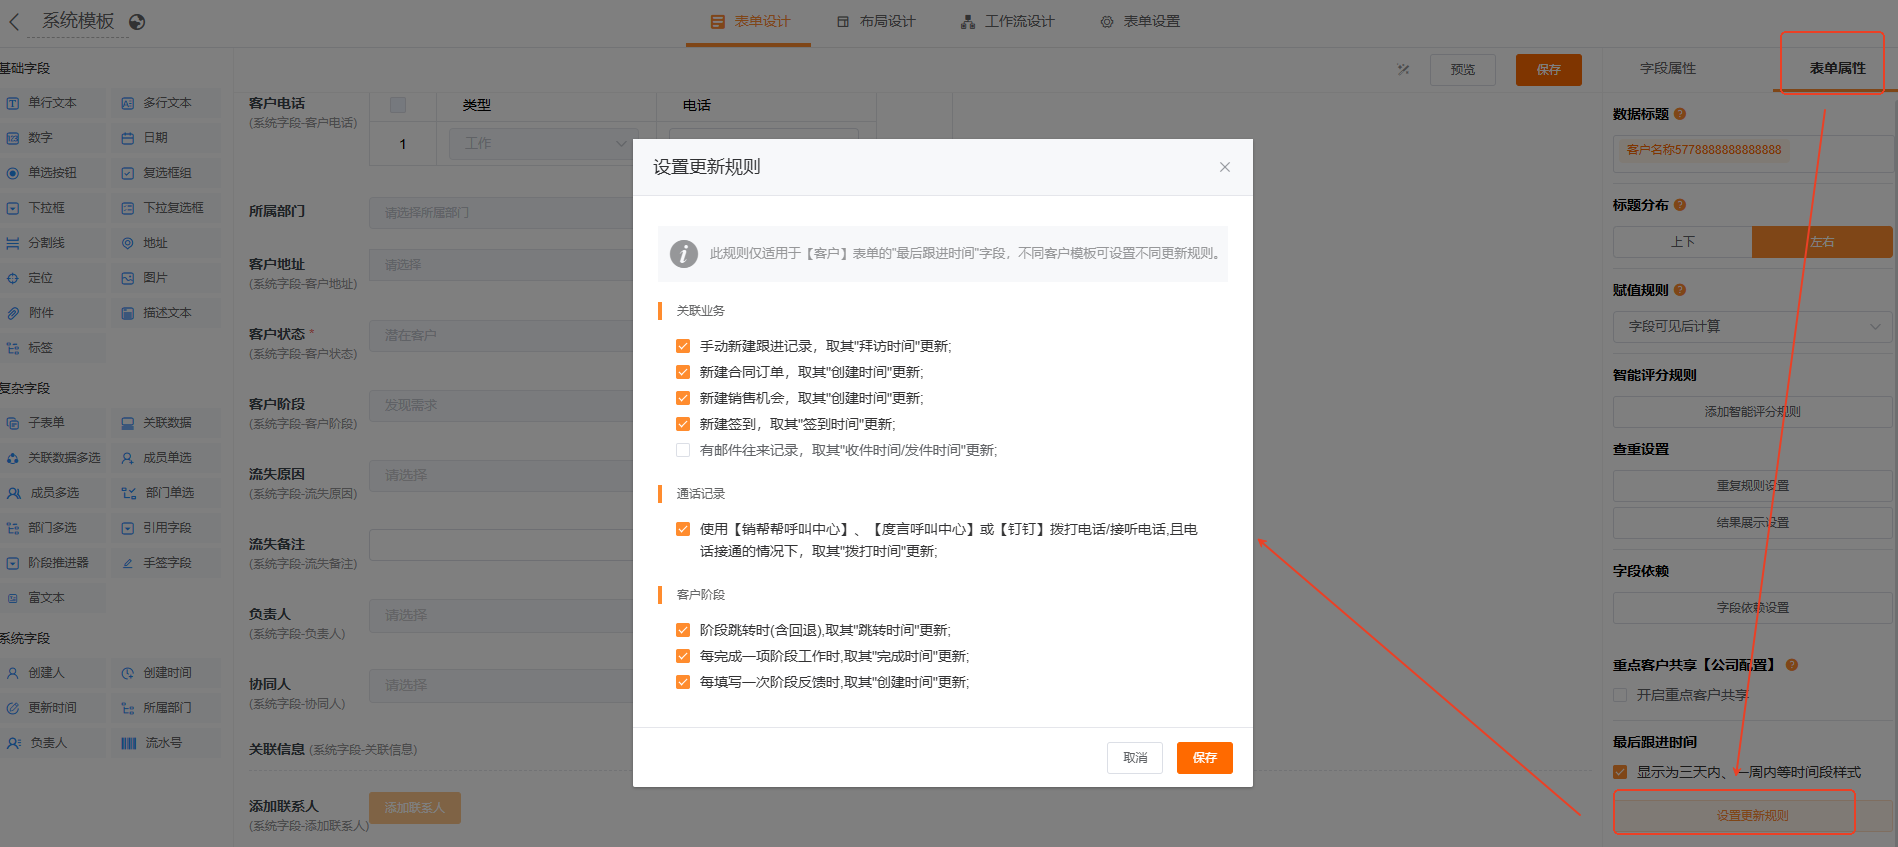Click 保存 in the update rules dialog
This screenshot has height=847, width=1898.
click(x=1204, y=758)
